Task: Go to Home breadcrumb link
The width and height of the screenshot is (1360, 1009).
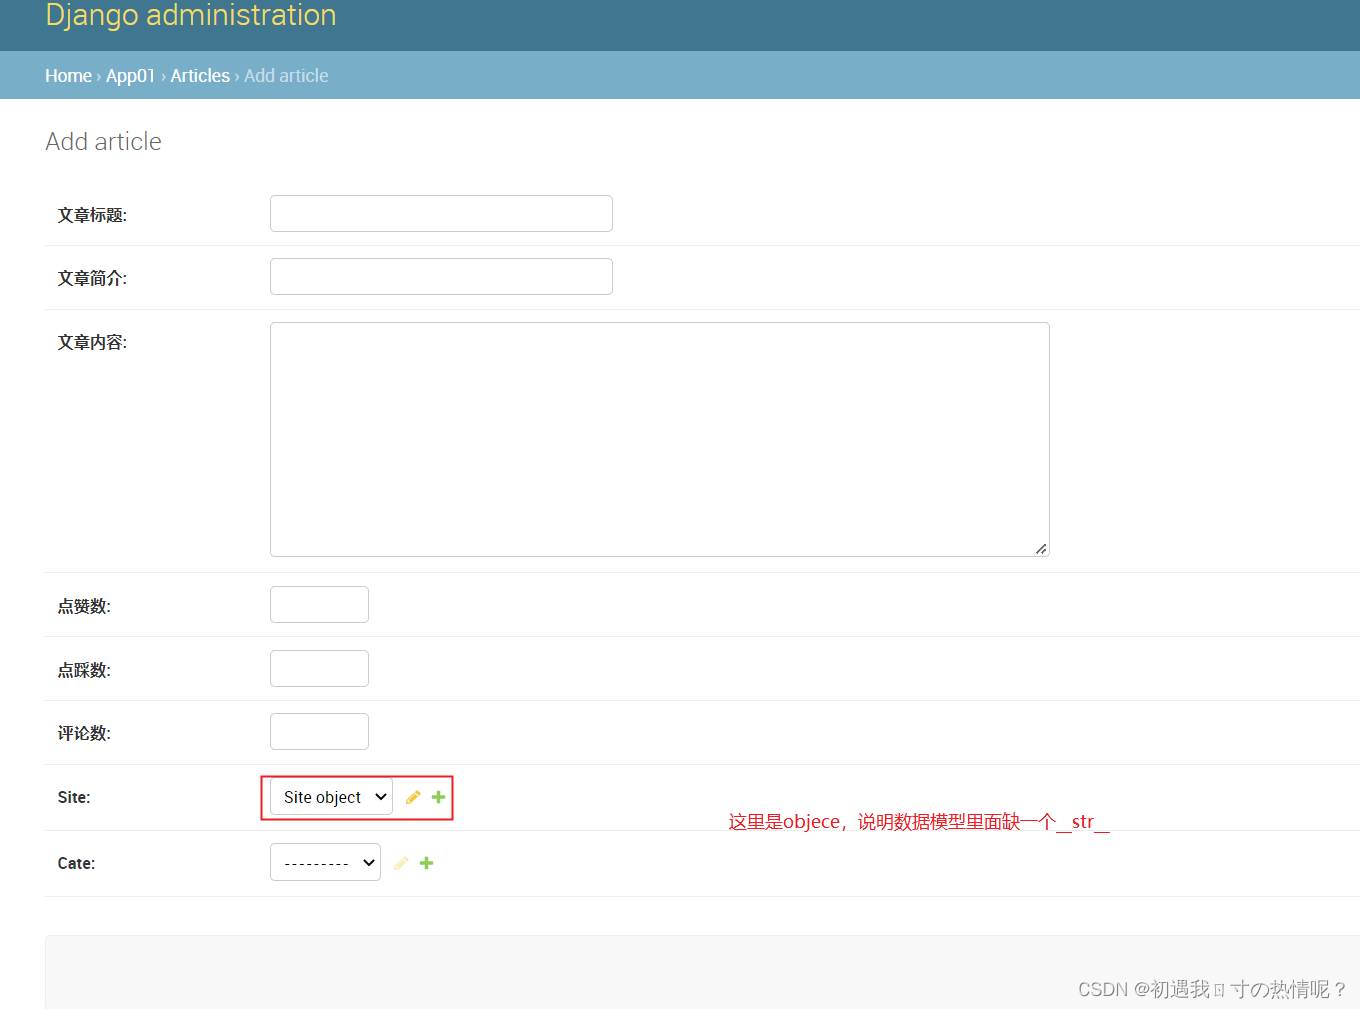Action: (x=68, y=76)
